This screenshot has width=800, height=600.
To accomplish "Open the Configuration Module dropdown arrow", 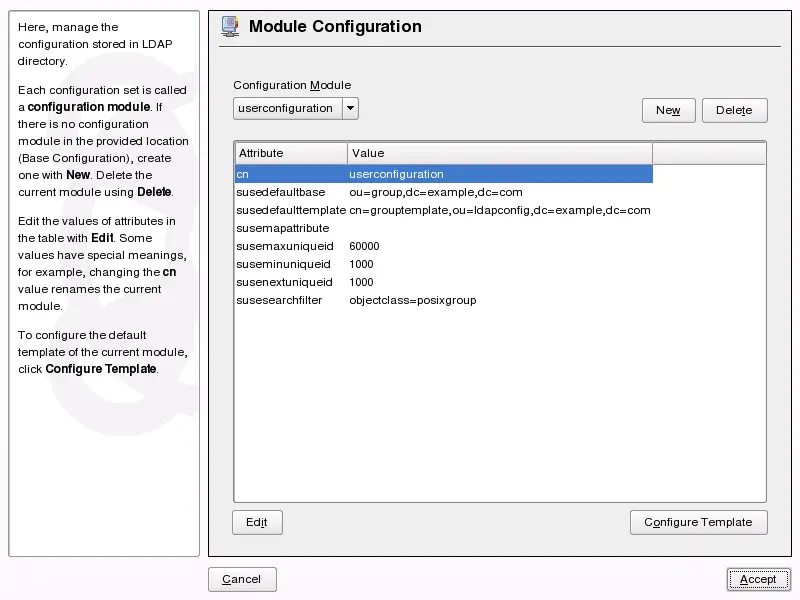I will point(350,108).
